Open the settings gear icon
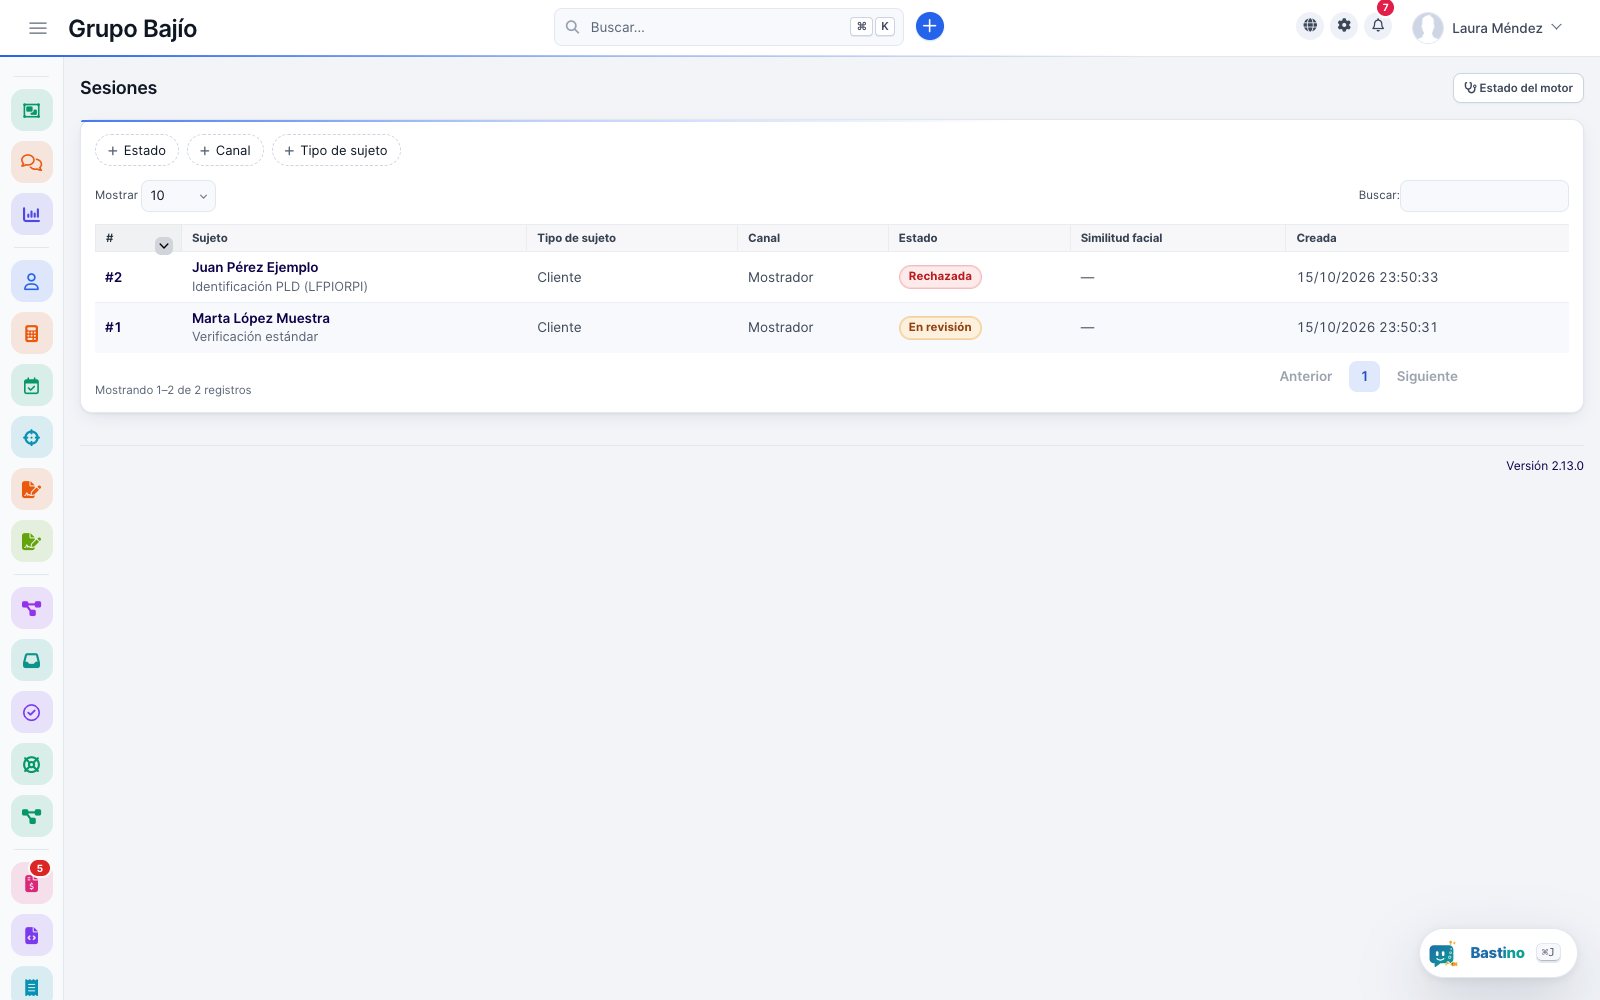 [1344, 26]
